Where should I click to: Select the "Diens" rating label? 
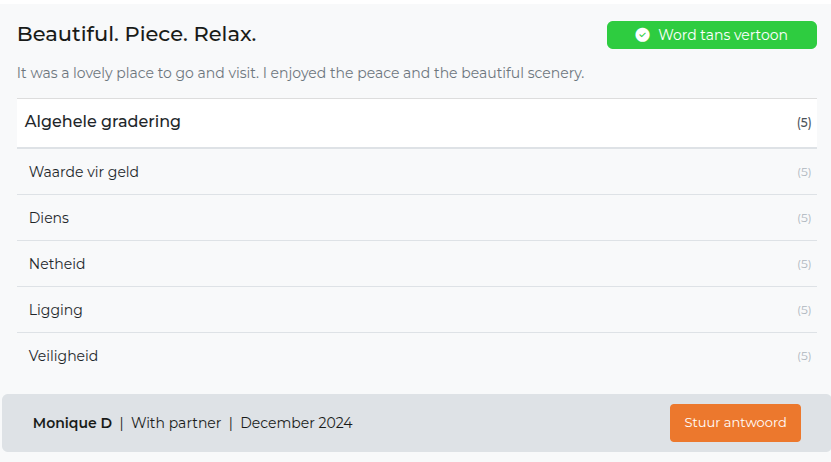click(x=49, y=218)
